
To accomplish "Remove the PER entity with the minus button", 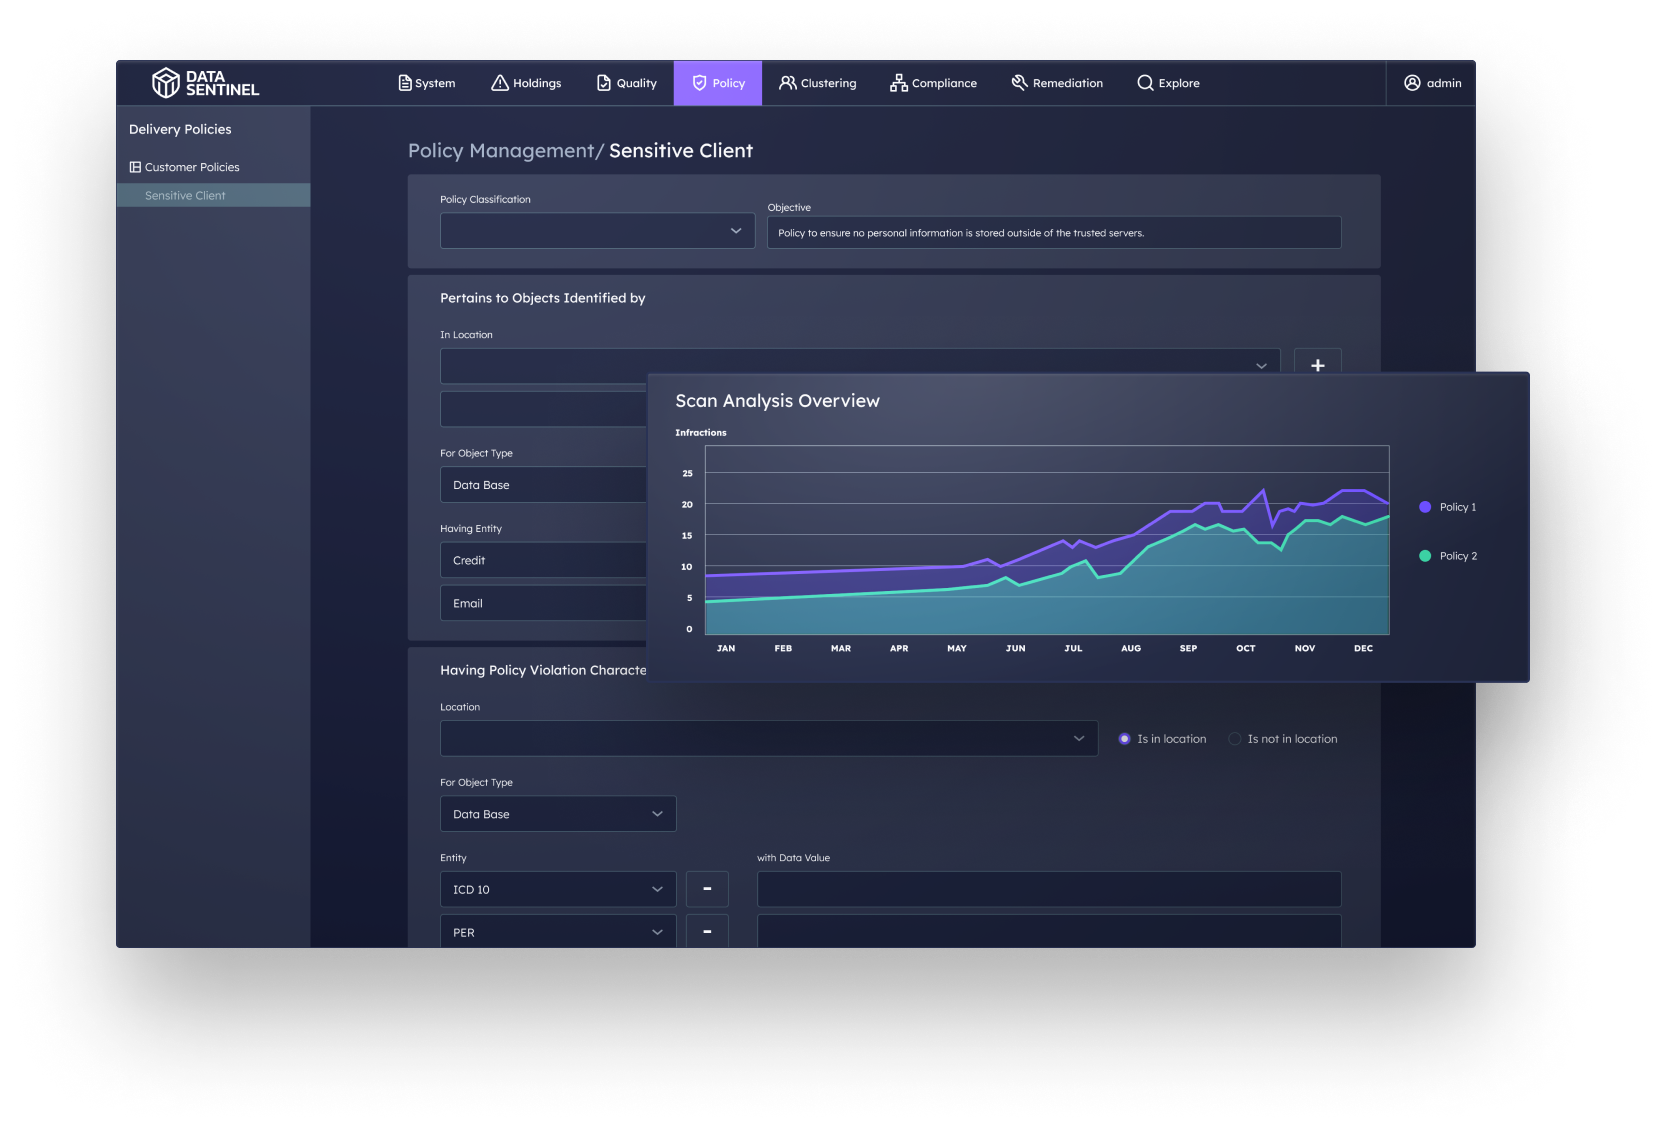I will coord(707,931).
